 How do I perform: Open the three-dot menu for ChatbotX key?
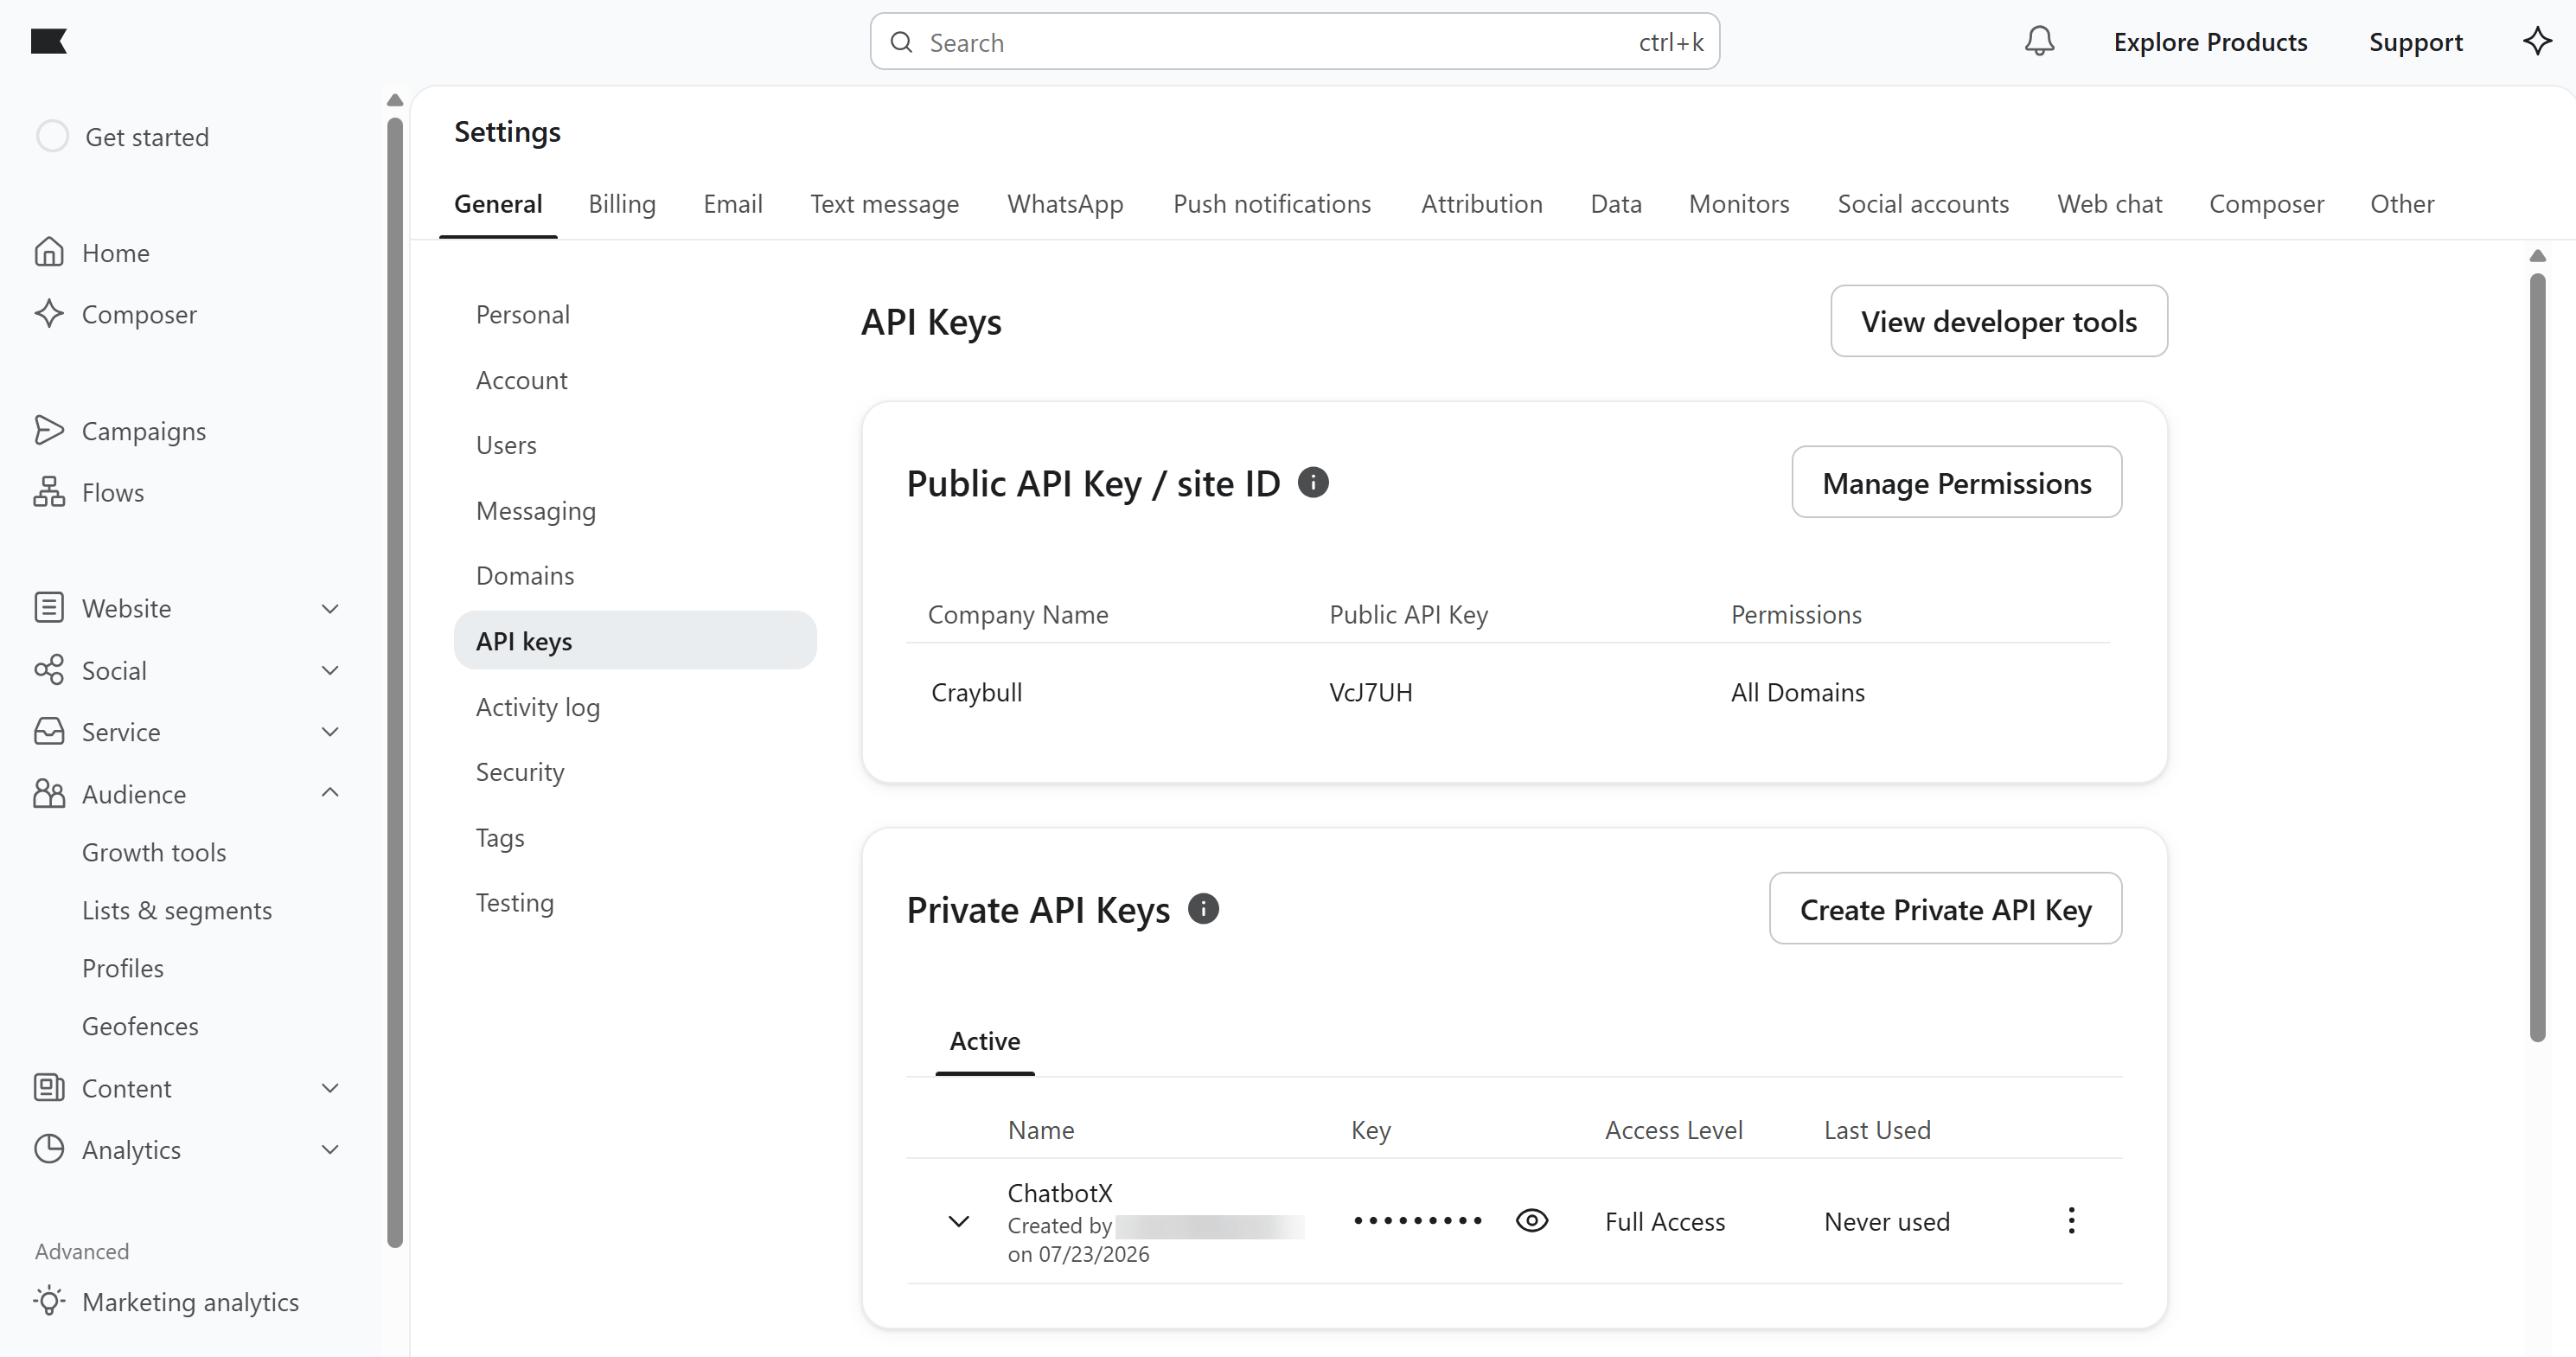click(x=2071, y=1220)
